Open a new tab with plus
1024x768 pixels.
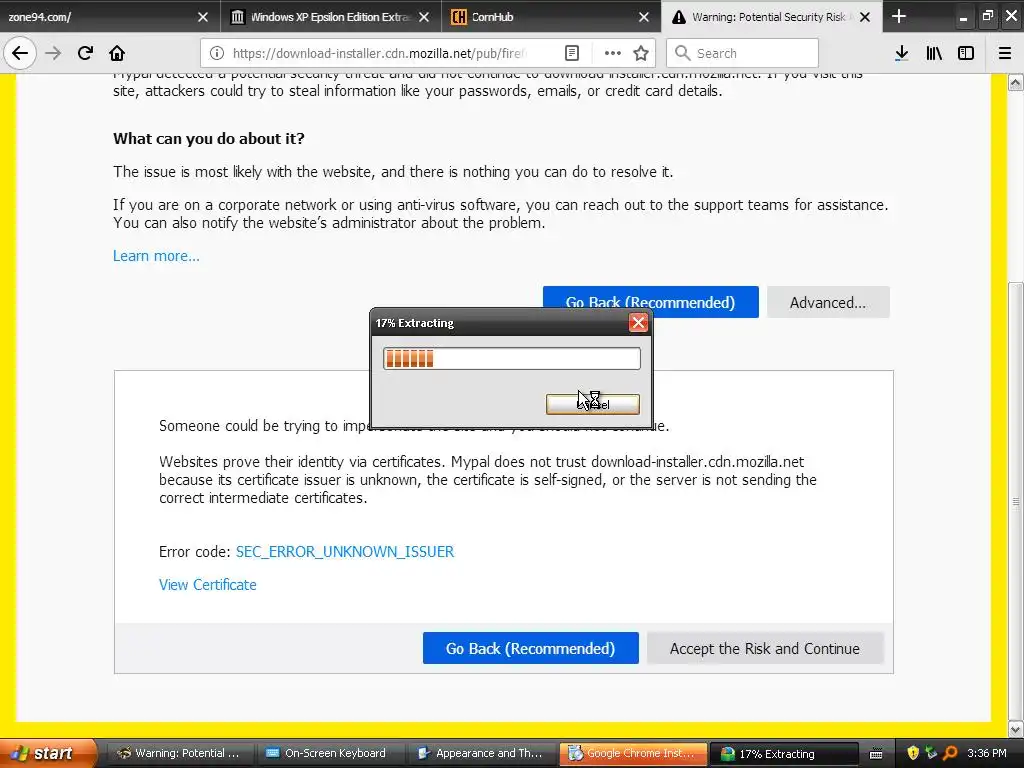point(899,16)
